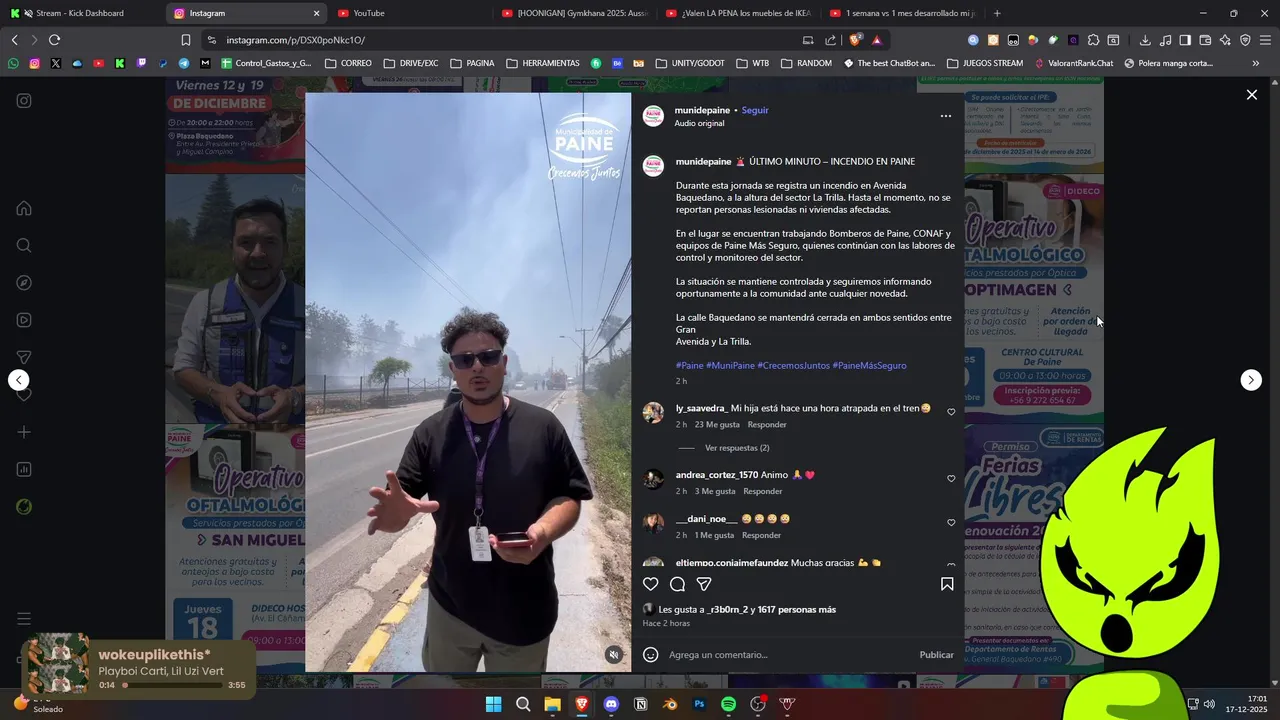Open the CORREO bookmarks folder
The height and width of the screenshot is (720, 1280).
348,63
